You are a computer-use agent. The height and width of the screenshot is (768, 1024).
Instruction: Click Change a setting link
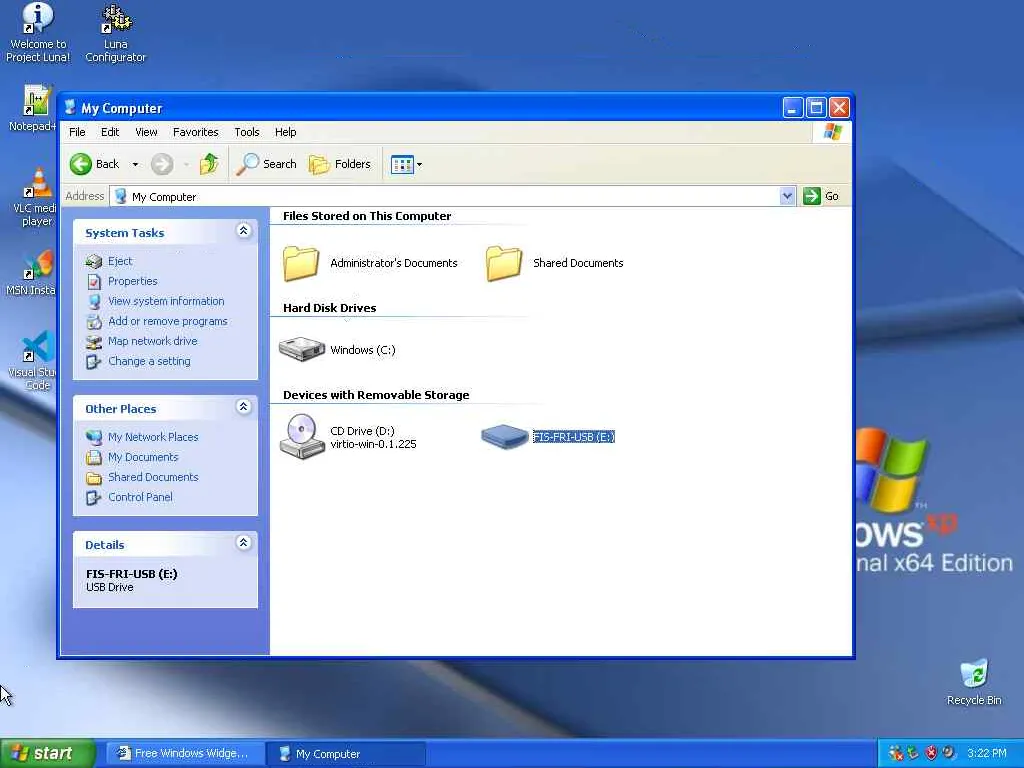coord(150,361)
